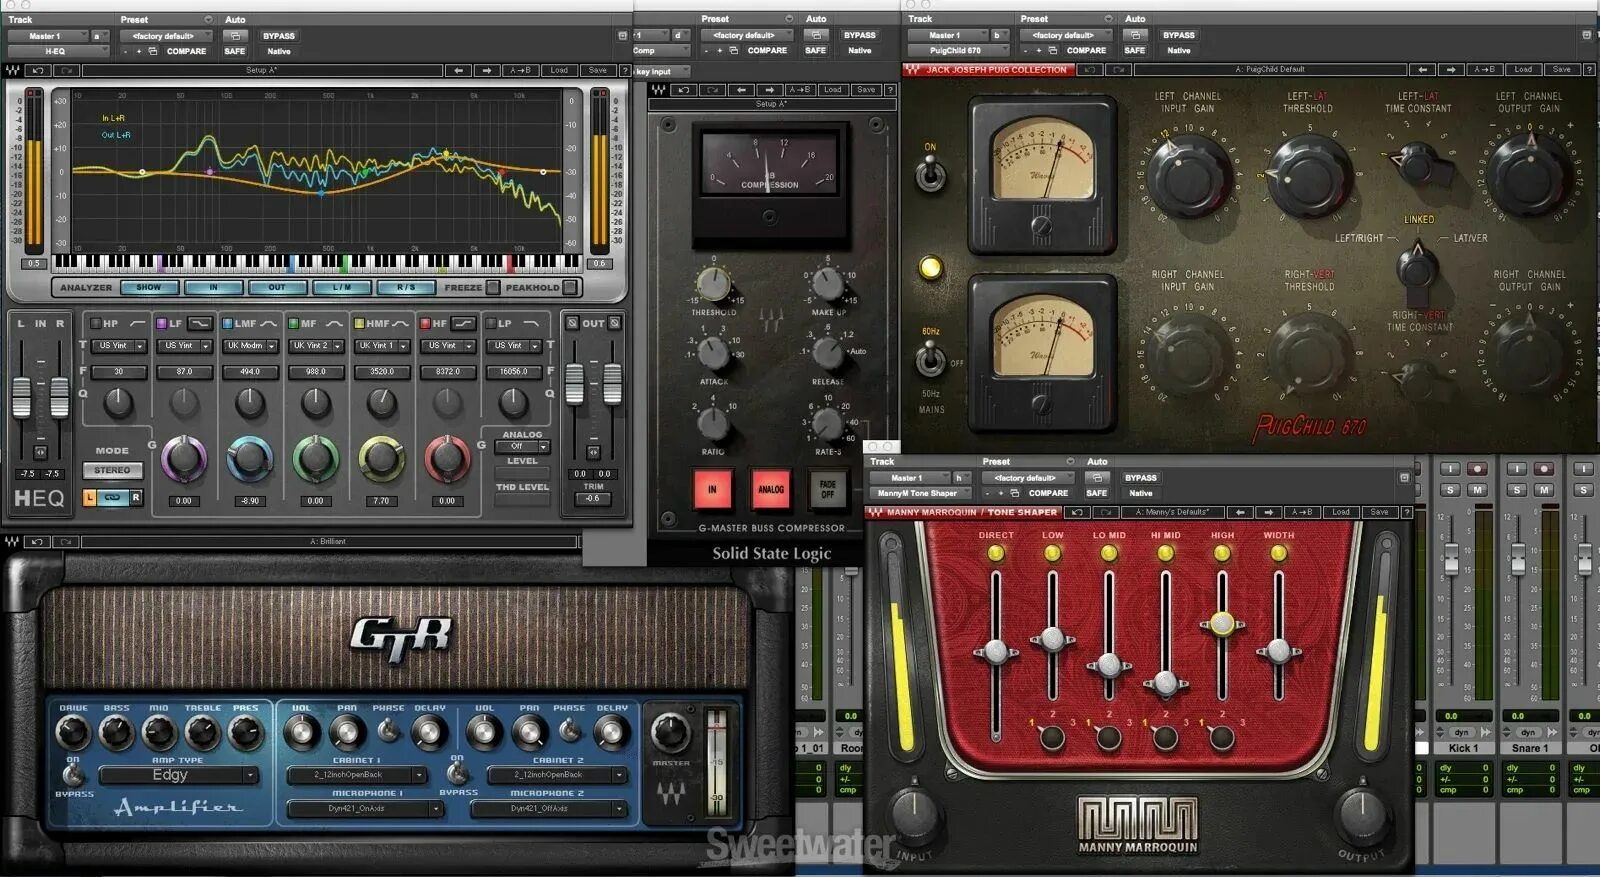Click the redo arrow in the H-EQ toolbar
The image size is (1600, 877).
67,70
